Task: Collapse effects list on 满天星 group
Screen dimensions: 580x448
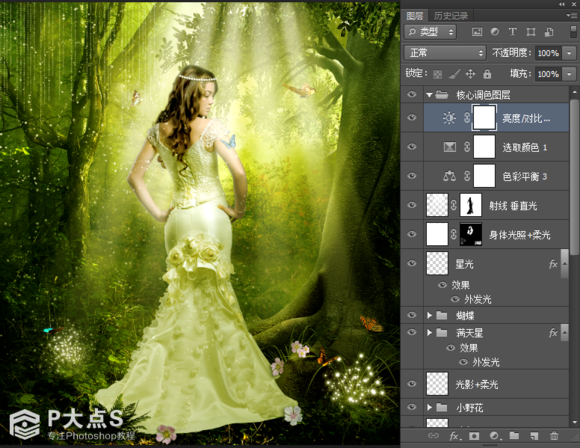Action: [x=564, y=333]
